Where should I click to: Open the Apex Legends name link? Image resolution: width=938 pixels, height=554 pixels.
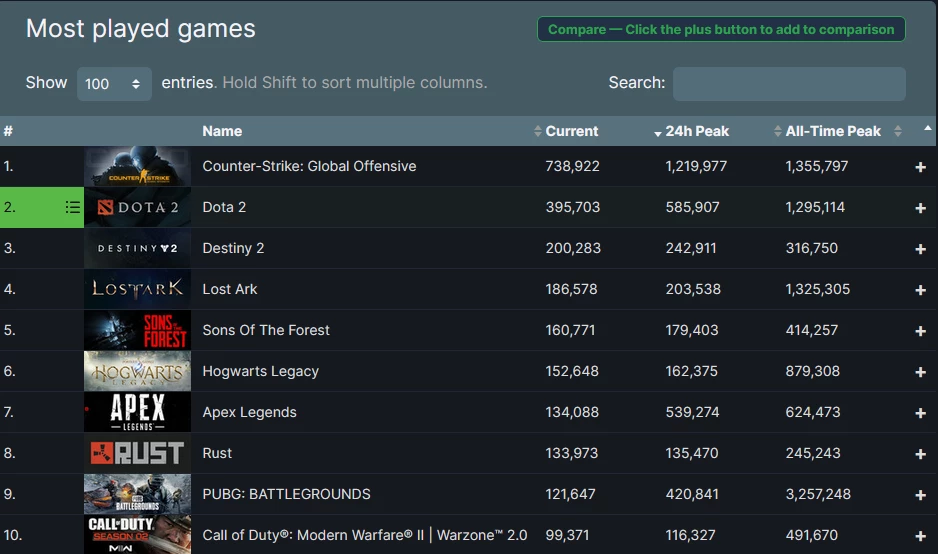pos(249,412)
